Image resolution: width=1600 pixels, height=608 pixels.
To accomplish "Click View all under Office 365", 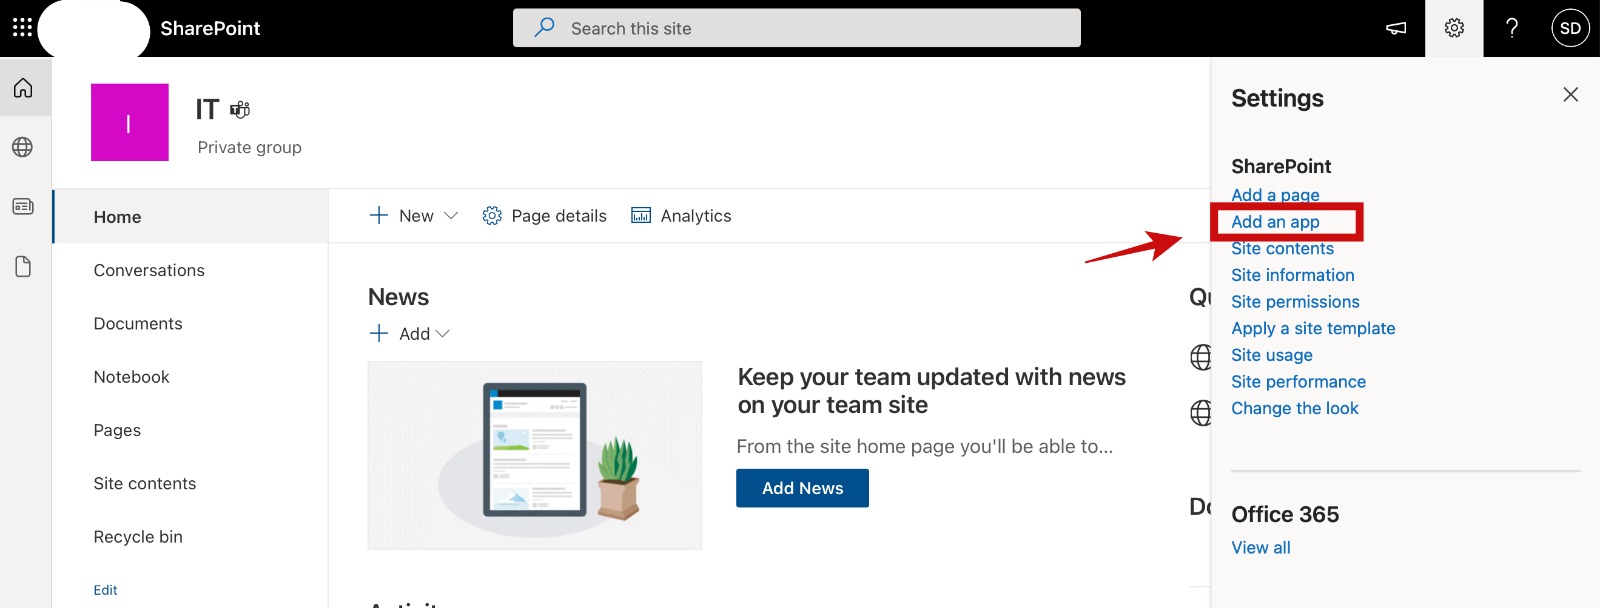I will (x=1261, y=548).
